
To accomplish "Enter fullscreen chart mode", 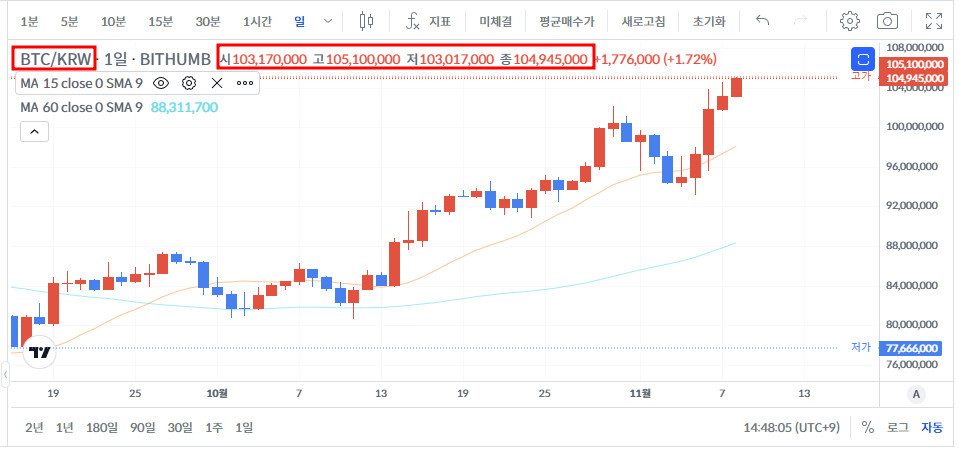I will coord(933,21).
